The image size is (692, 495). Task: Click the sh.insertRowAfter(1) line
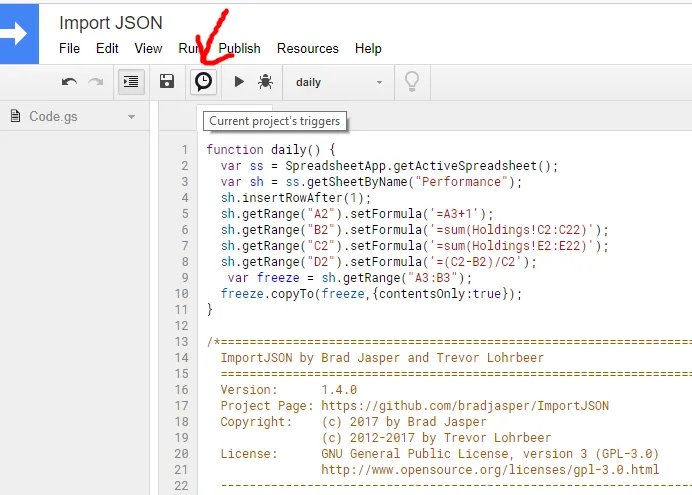(x=296, y=198)
